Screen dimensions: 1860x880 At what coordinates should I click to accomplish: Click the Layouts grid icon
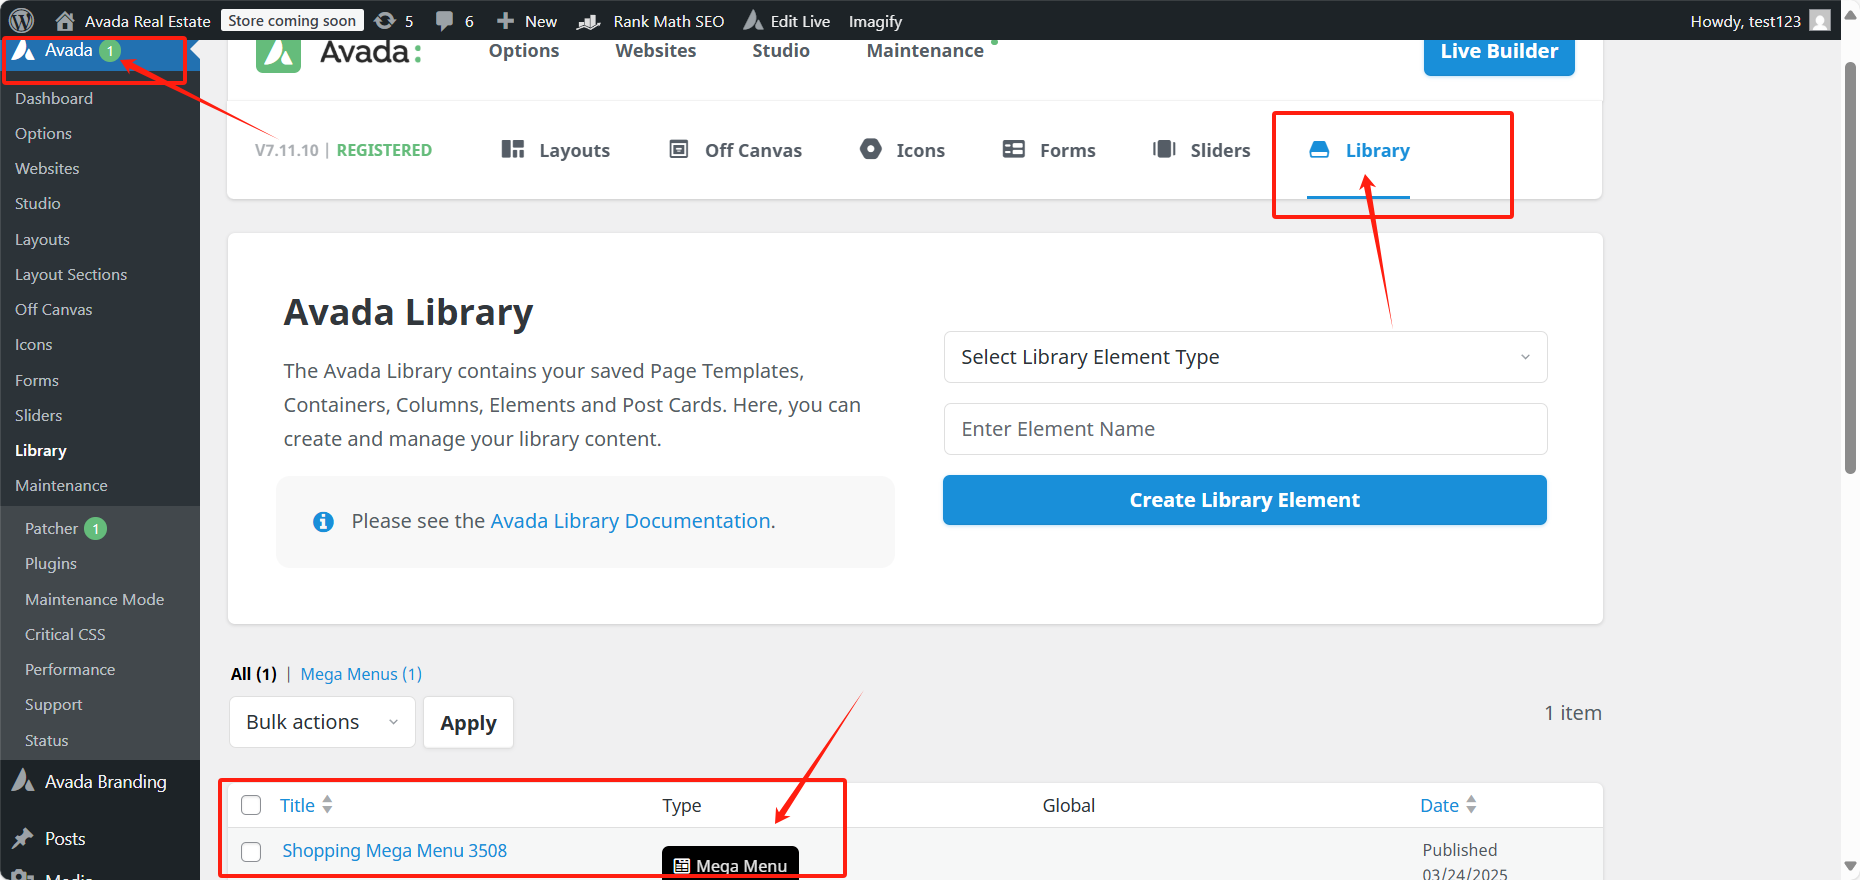pyautogui.click(x=513, y=149)
